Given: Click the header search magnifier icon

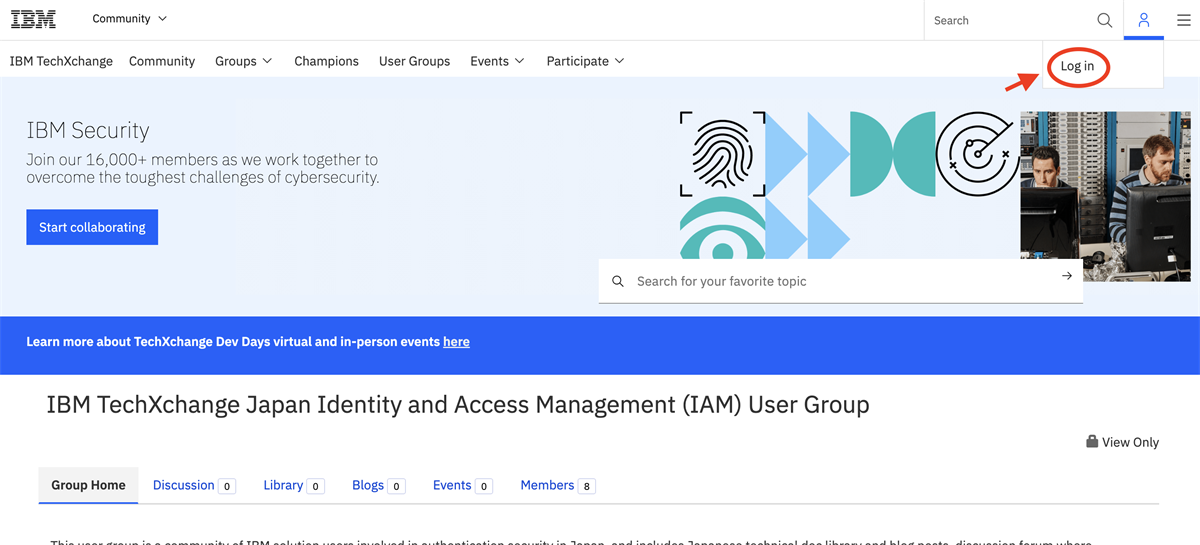Looking at the screenshot, I should (x=1104, y=20).
